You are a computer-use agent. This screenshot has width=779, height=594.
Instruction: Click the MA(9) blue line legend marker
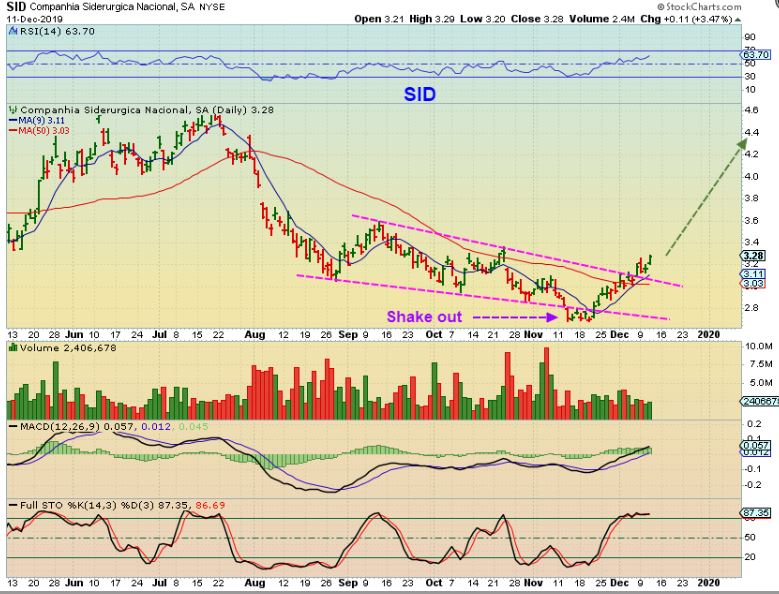pyautogui.click(x=13, y=121)
